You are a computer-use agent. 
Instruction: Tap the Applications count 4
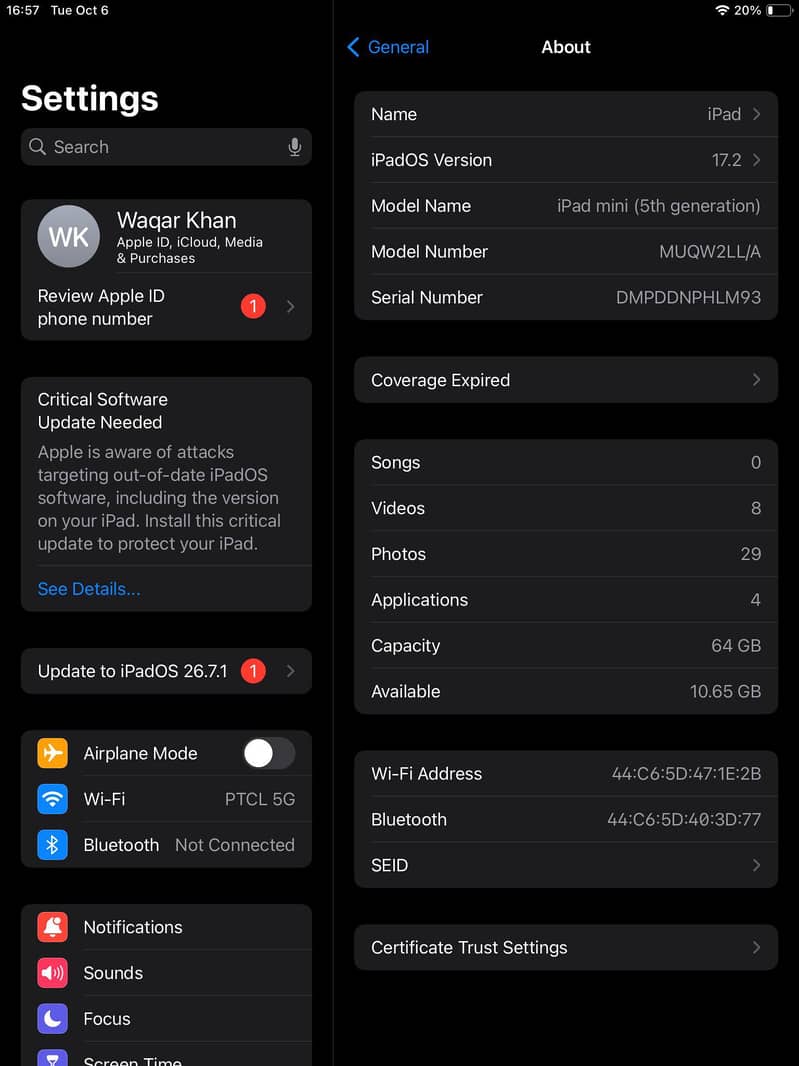755,600
